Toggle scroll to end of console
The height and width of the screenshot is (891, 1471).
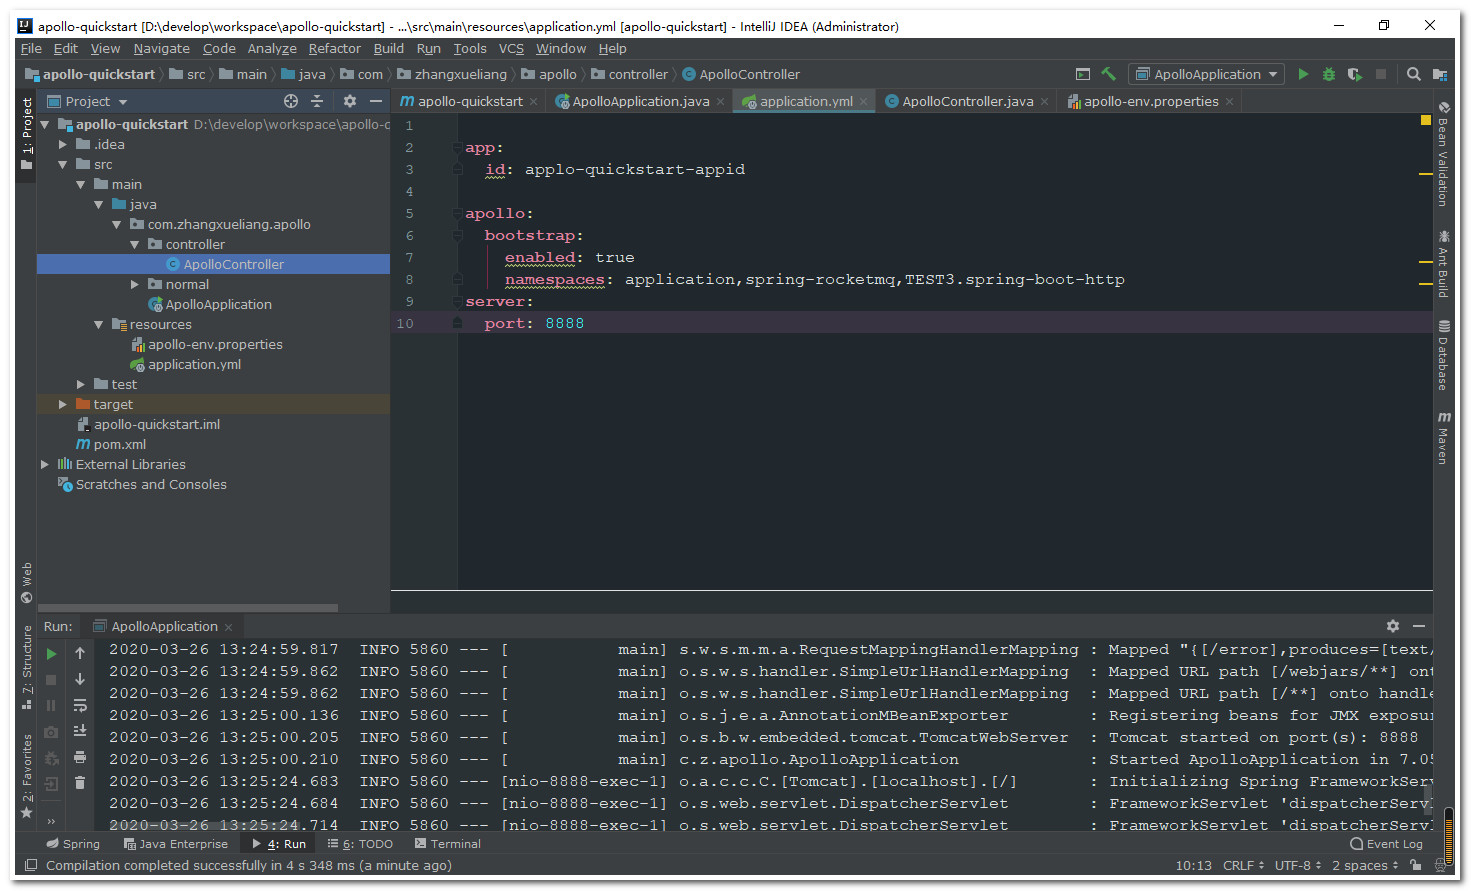[80, 731]
